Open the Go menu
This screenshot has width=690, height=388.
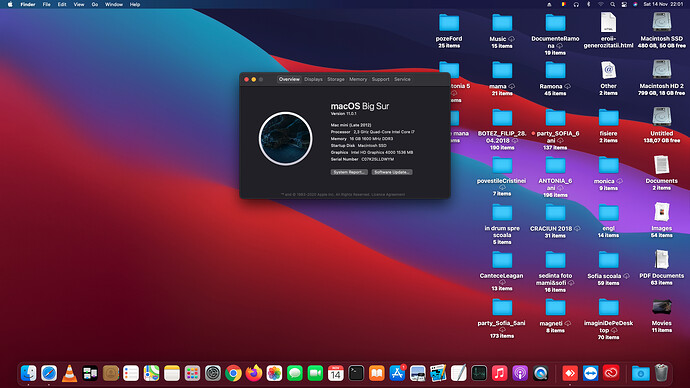click(95, 4)
